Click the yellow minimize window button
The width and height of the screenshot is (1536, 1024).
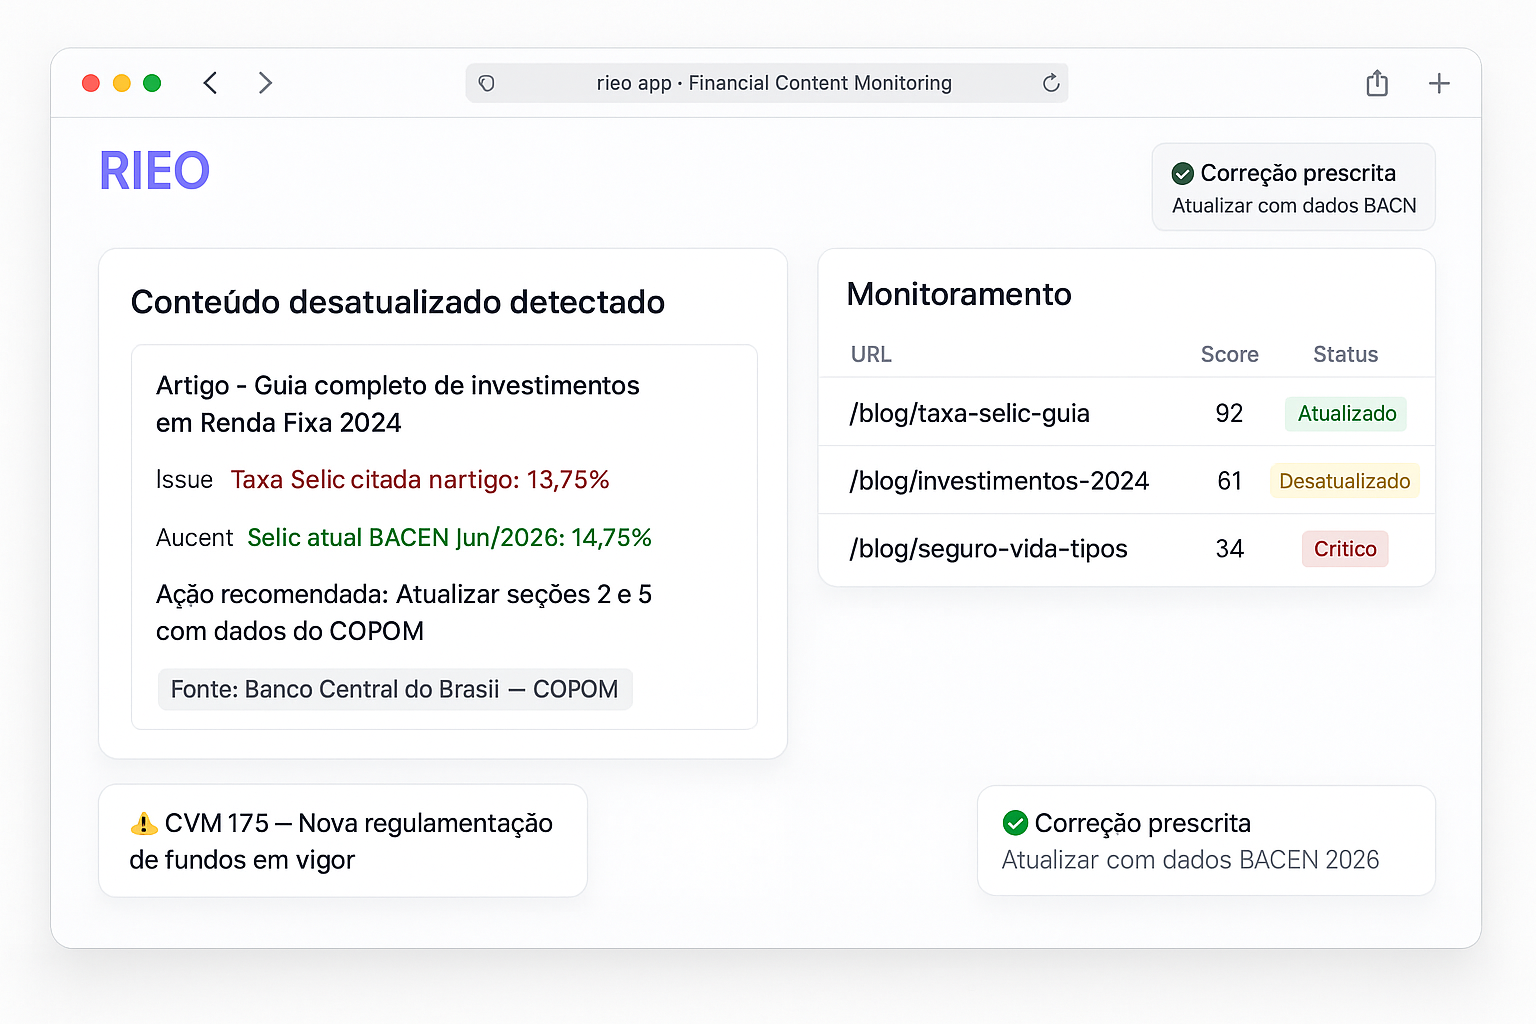pos(122,83)
